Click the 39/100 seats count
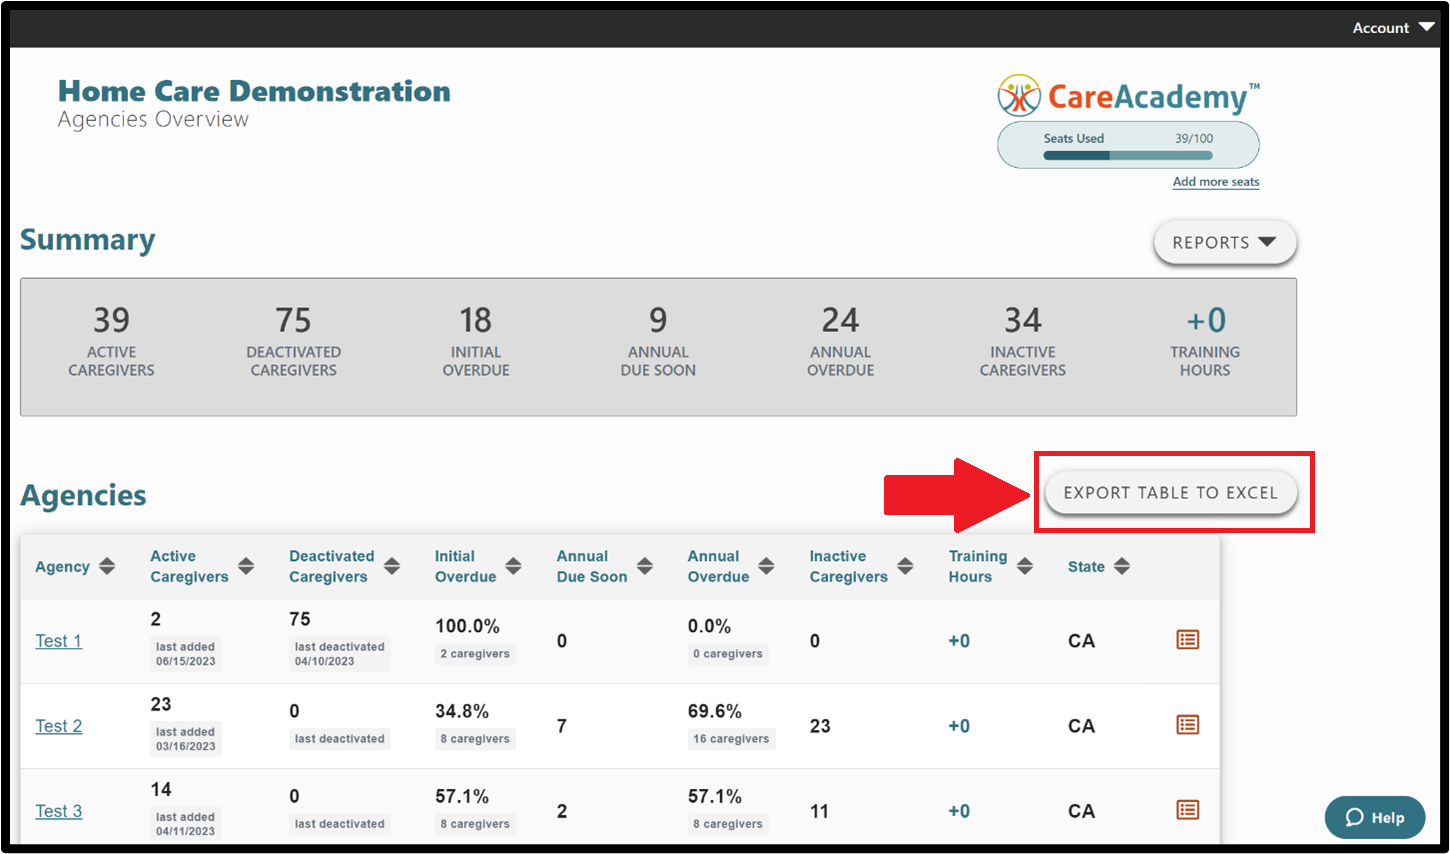 click(x=1194, y=139)
